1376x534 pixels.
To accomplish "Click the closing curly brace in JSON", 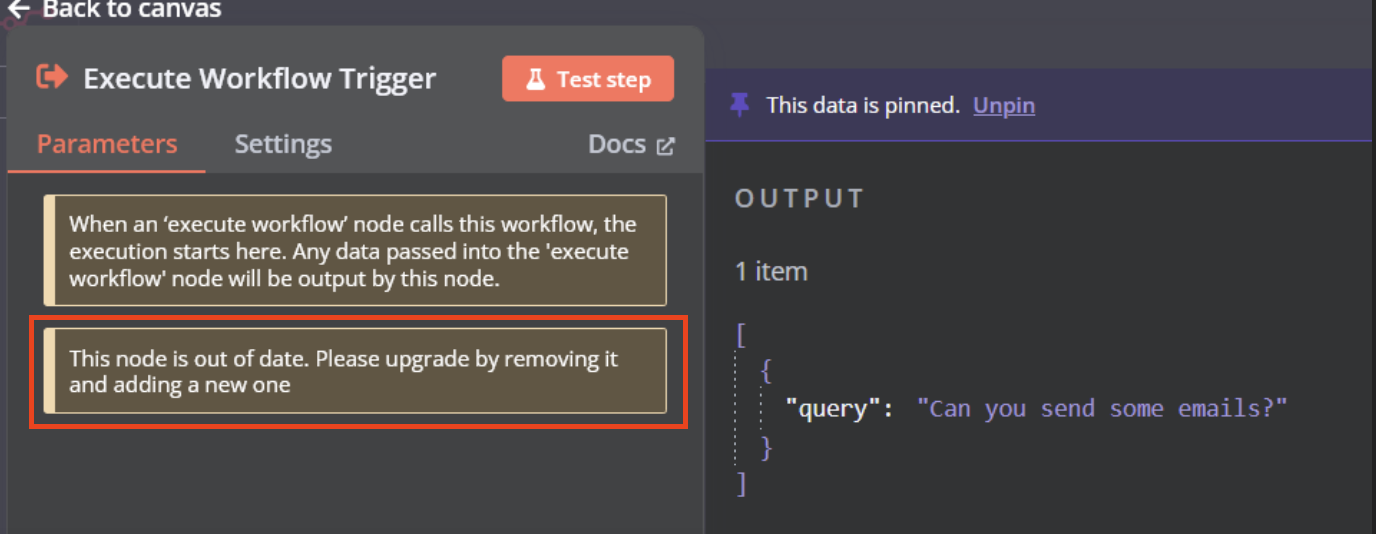I will (x=766, y=447).
